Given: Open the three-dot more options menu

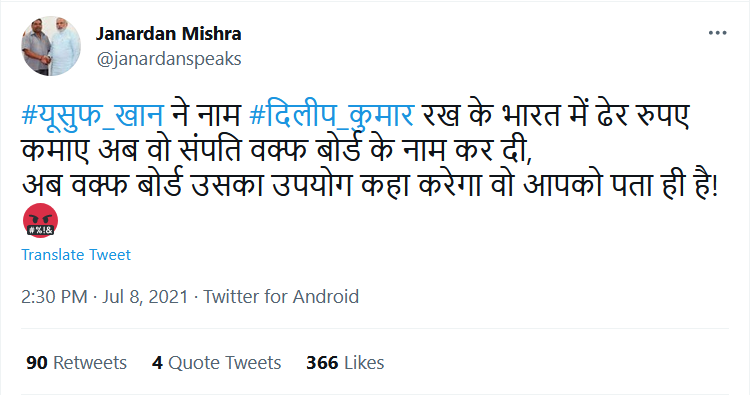Looking at the screenshot, I should coord(717,33).
